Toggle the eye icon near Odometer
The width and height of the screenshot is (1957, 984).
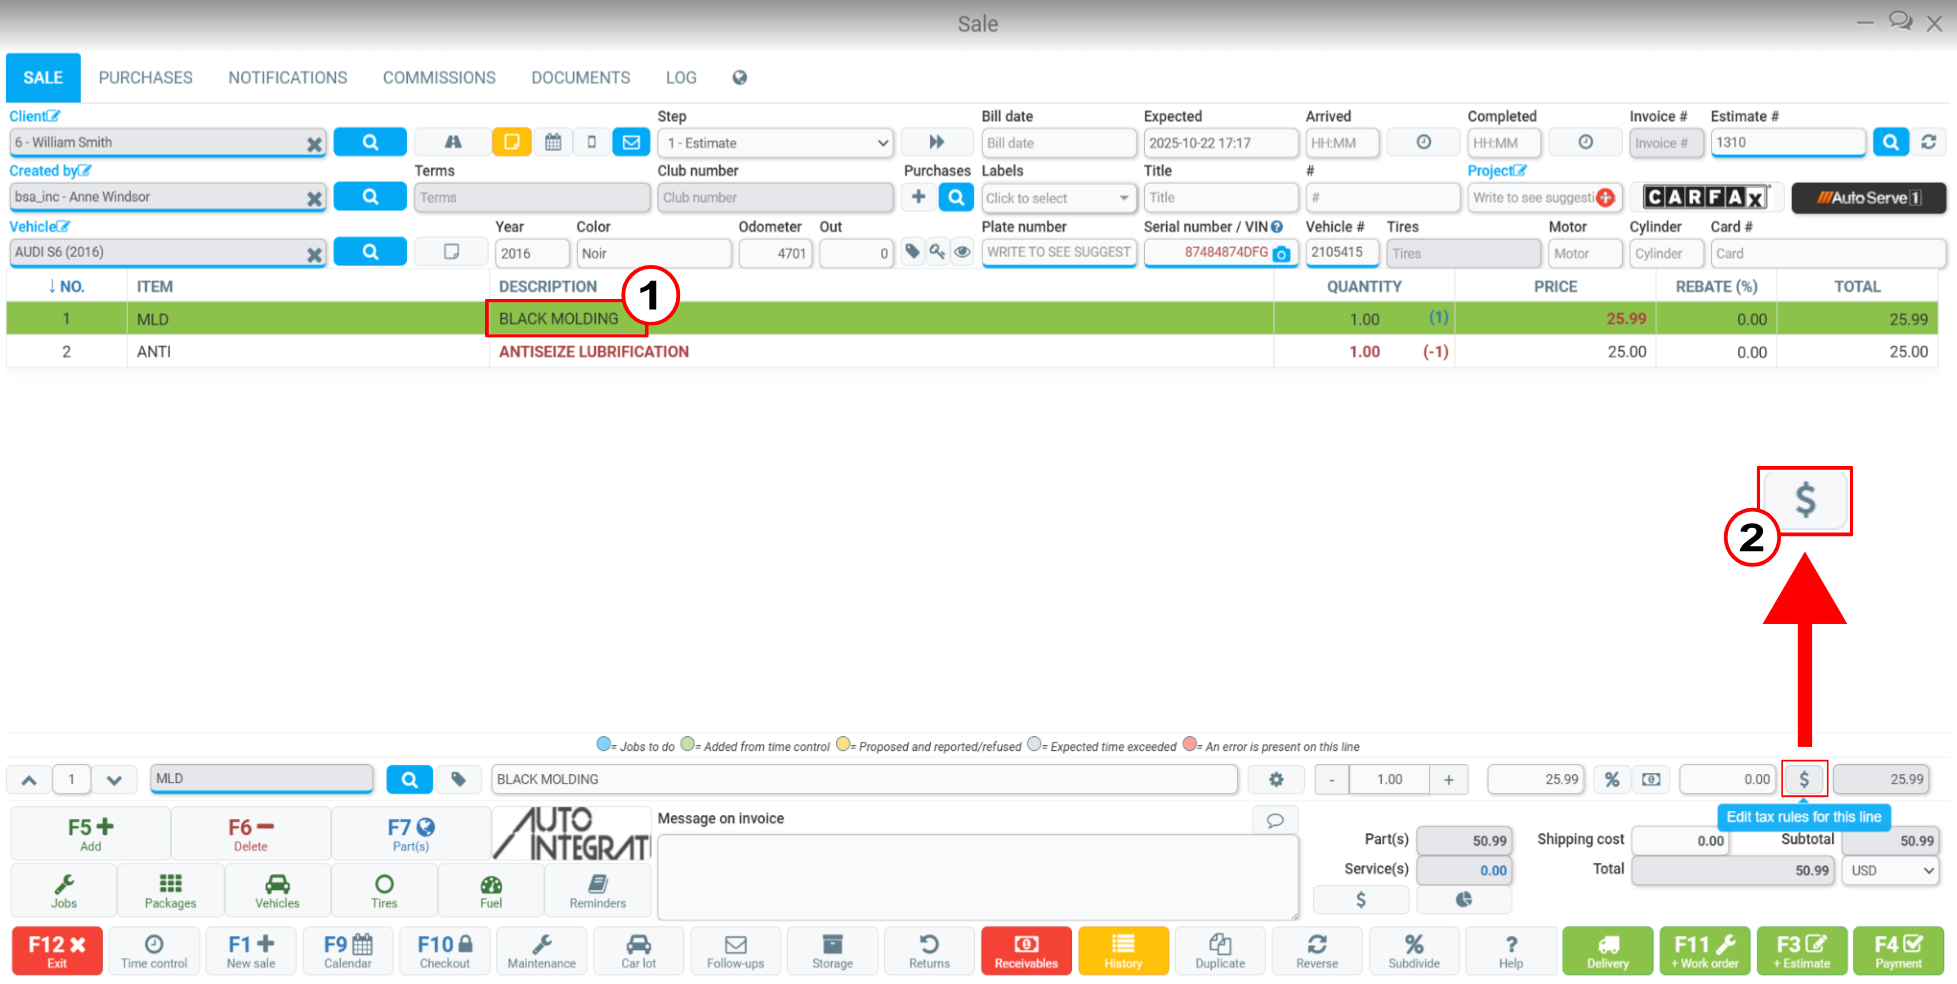(962, 252)
